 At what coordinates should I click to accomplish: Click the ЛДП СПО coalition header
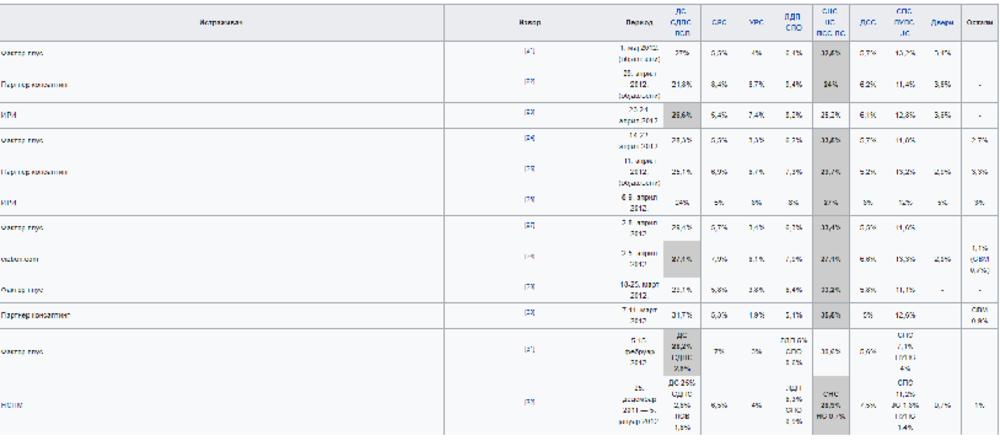[793, 21]
